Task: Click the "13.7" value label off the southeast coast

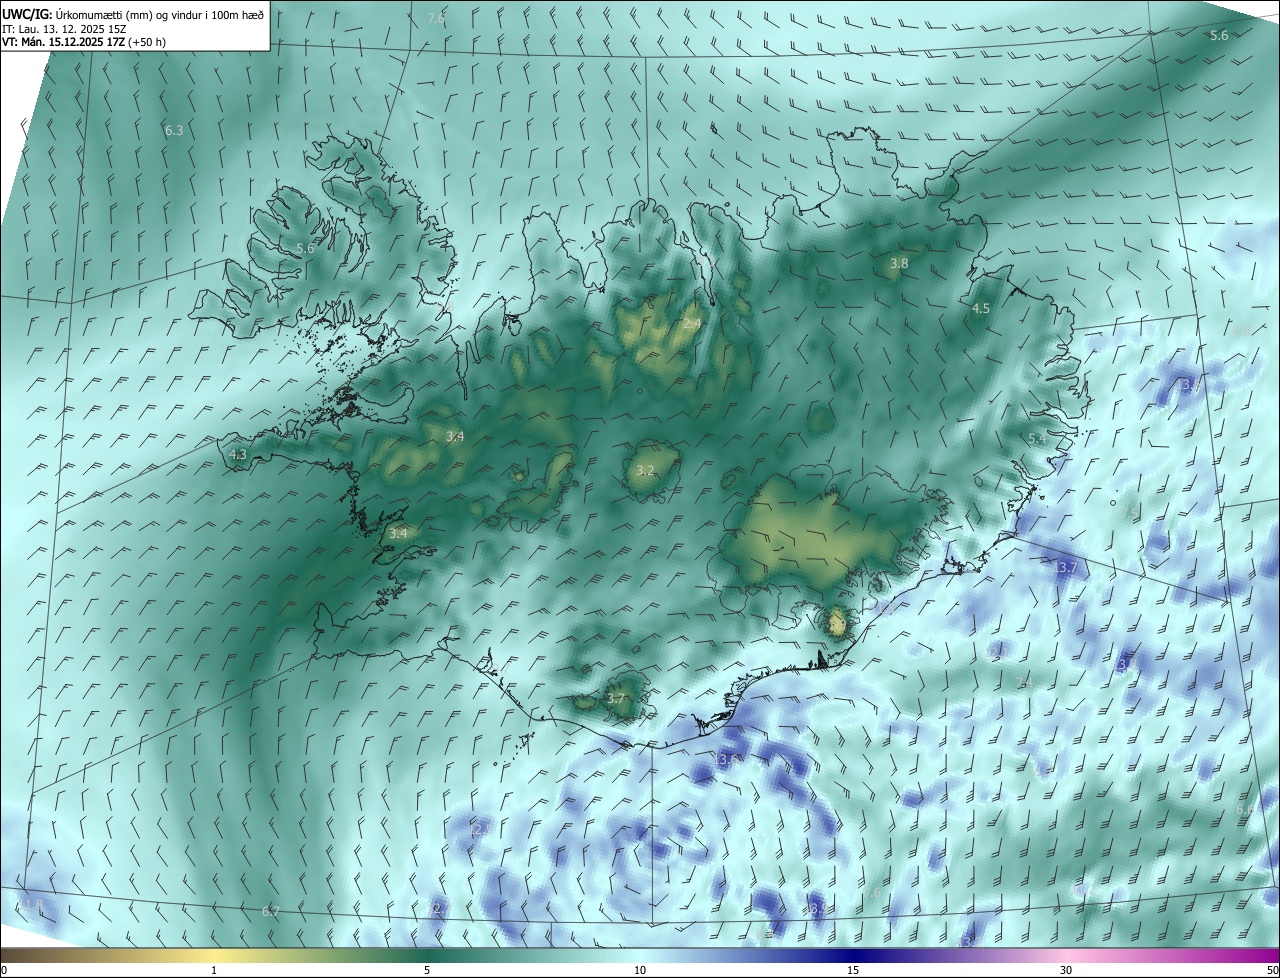Action: pos(1066,567)
